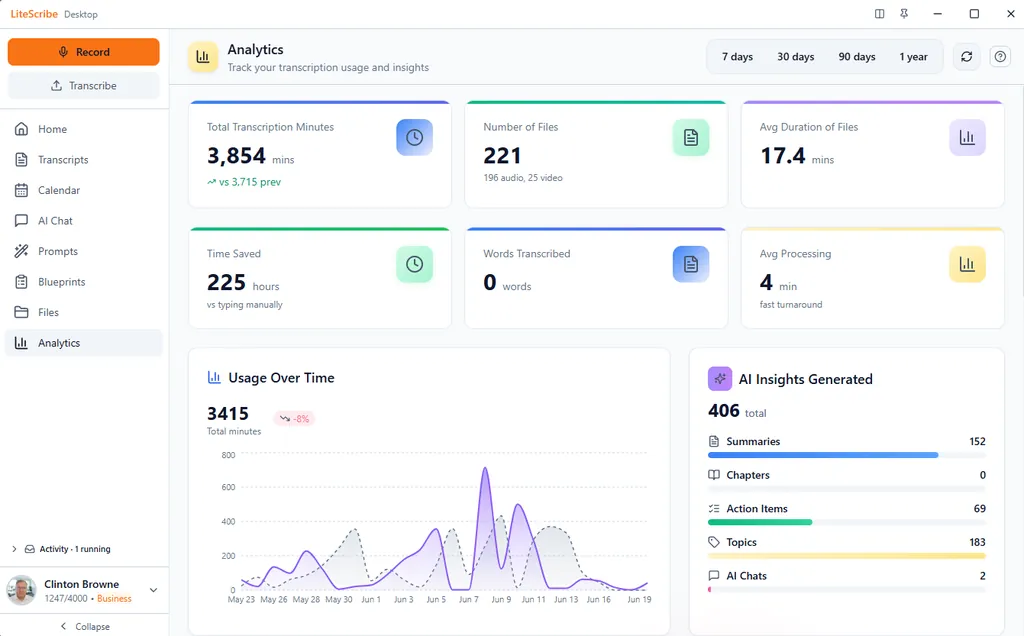Click the Topics count 183
1024x636 pixels.
[x=978, y=542]
